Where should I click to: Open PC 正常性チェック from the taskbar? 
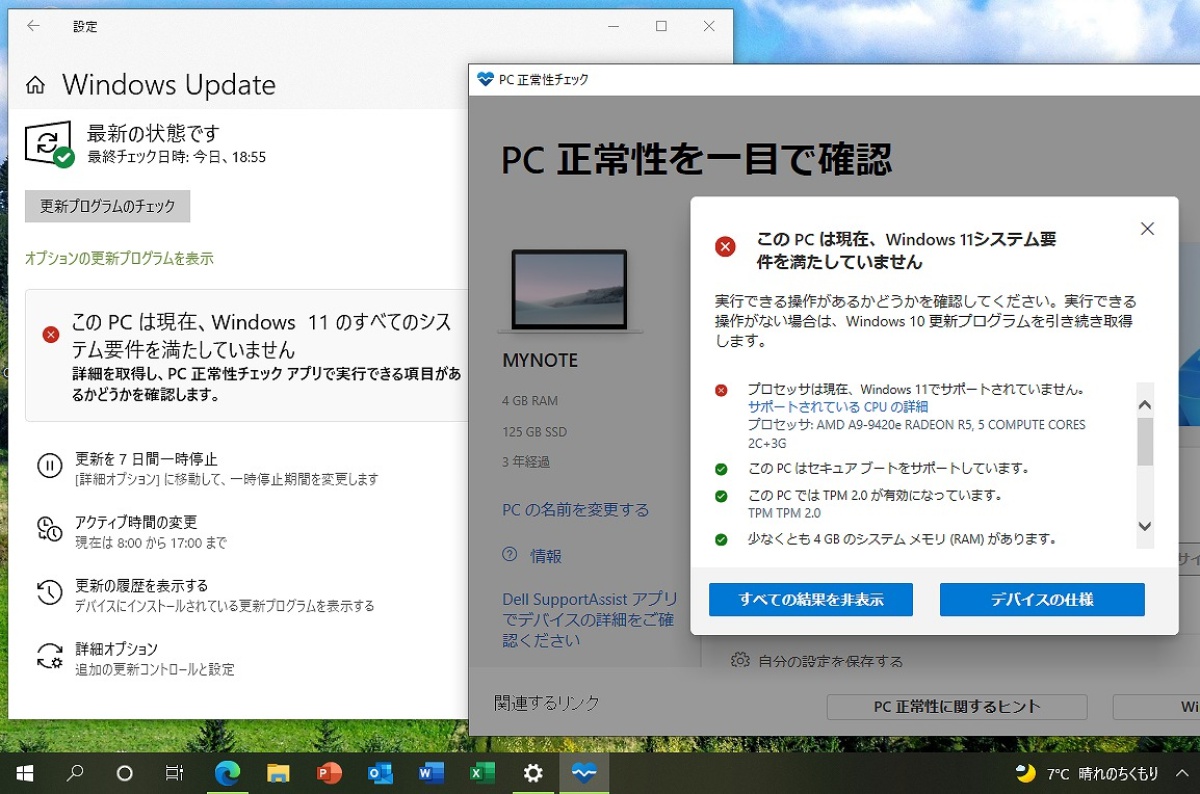pyautogui.click(x=586, y=772)
